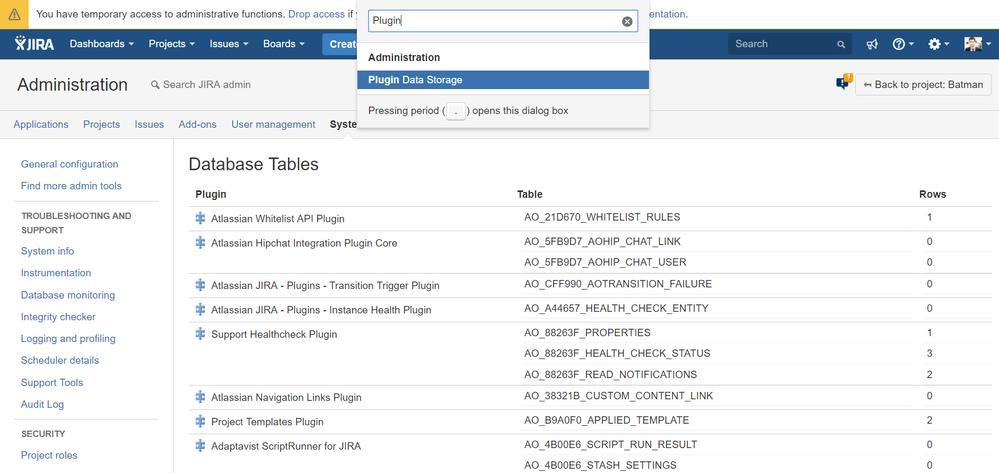Click Transition Trigger Plugin puzzle icon

click(200, 285)
